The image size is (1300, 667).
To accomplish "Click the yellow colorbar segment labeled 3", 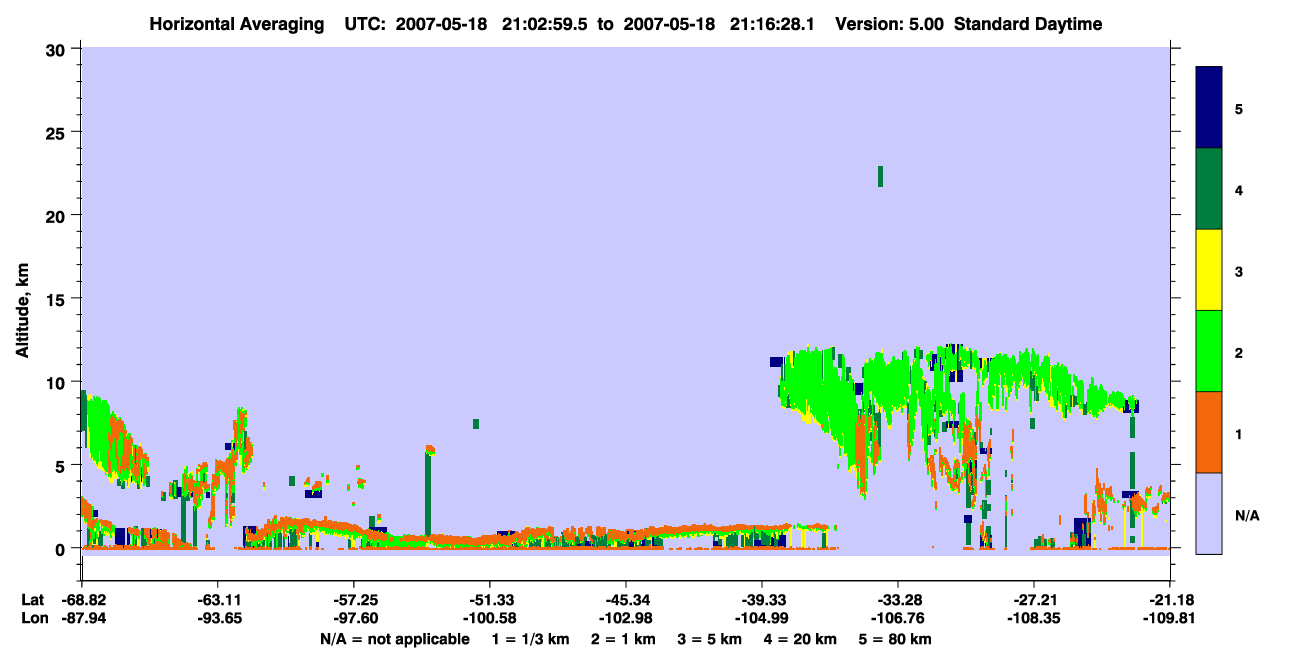I will (x=1209, y=270).
